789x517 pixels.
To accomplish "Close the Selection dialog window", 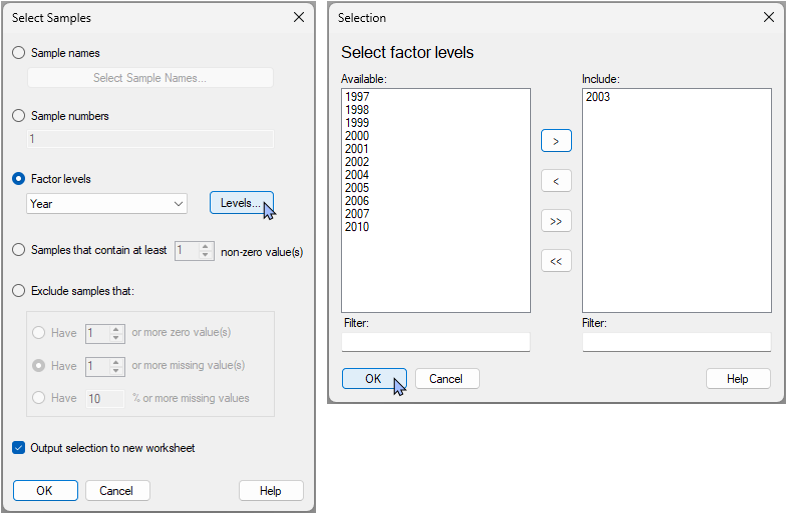I will coord(768,18).
